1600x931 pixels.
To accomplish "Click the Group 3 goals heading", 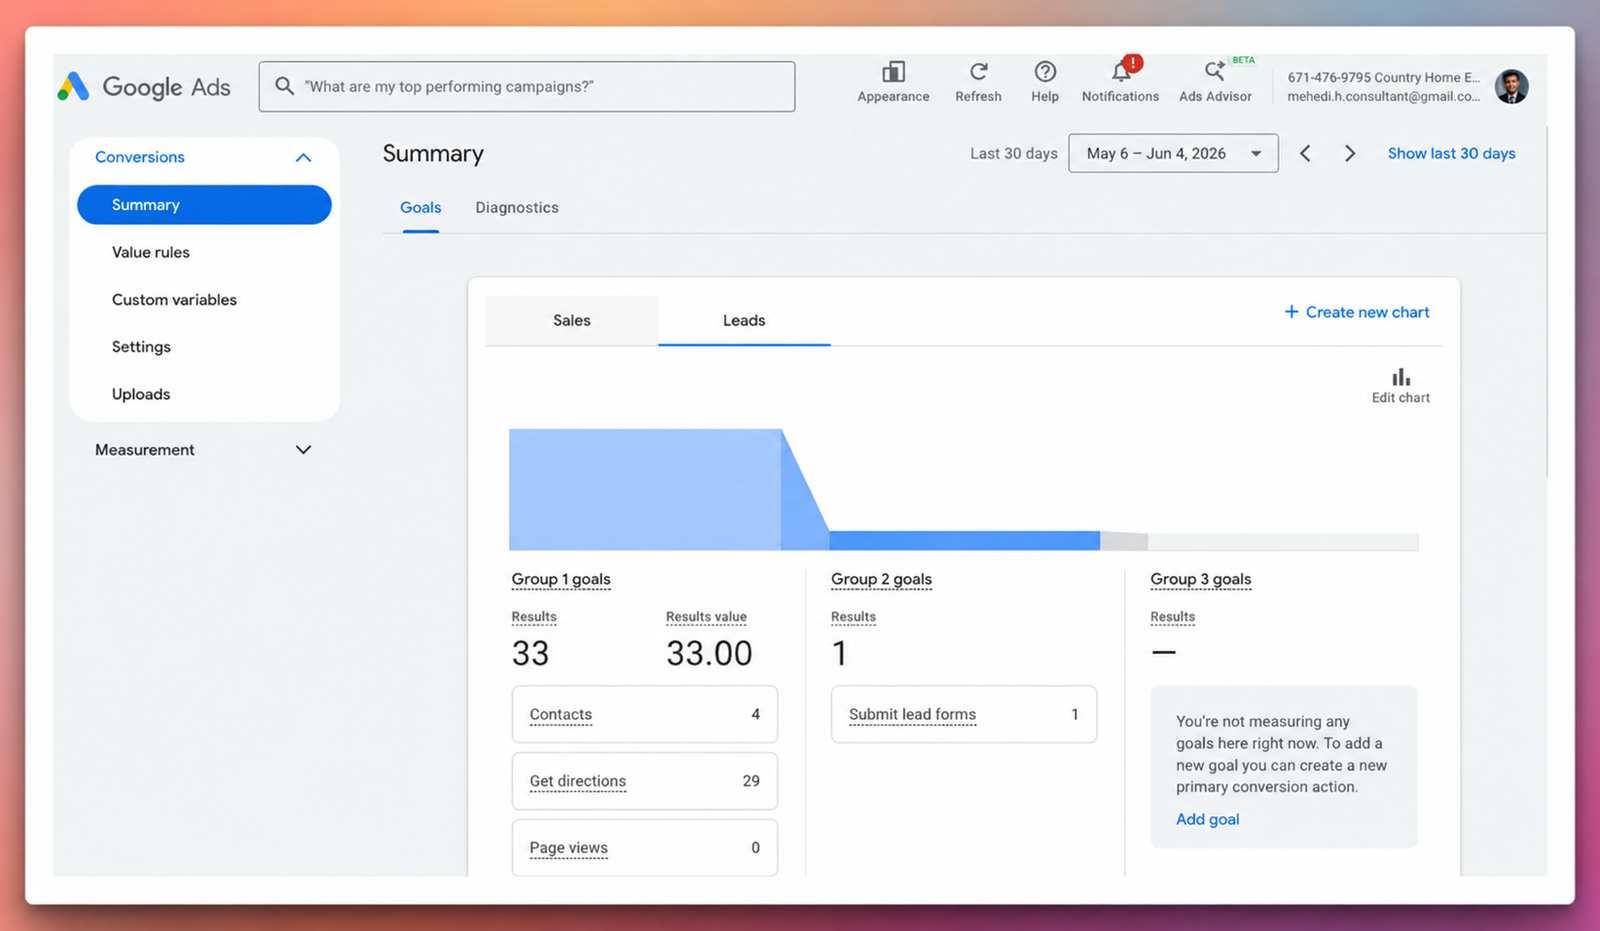I will (1200, 579).
